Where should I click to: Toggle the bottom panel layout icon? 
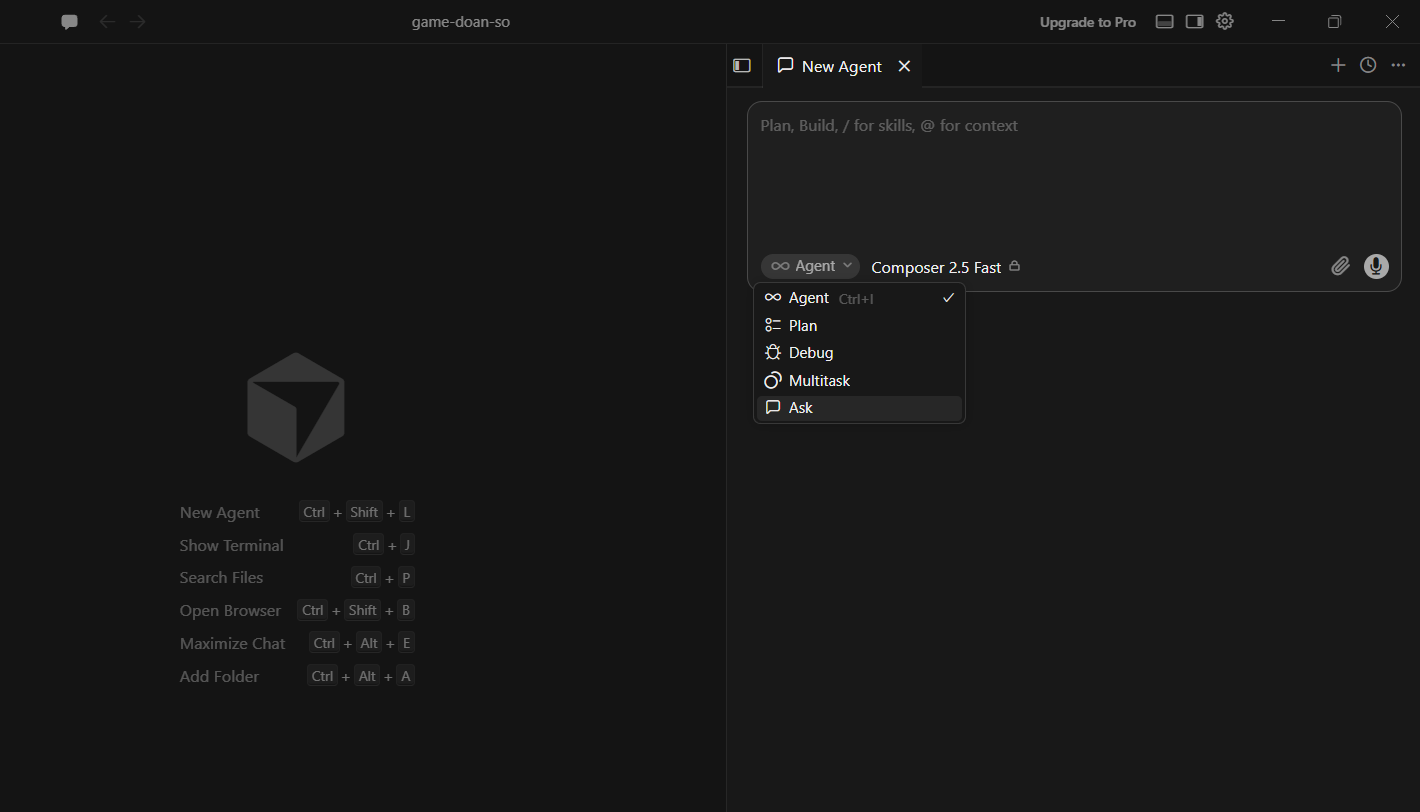coord(1164,21)
